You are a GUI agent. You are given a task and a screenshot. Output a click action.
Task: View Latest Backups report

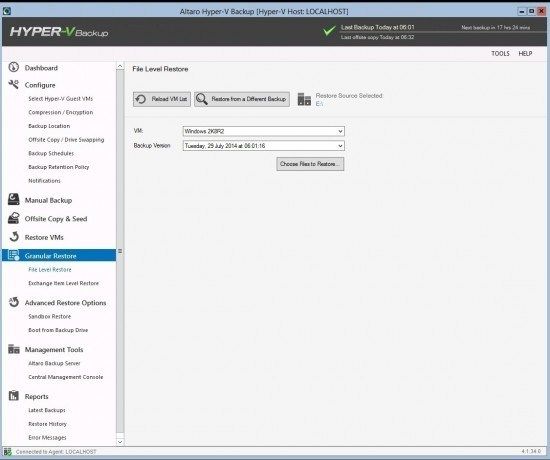coord(47,410)
